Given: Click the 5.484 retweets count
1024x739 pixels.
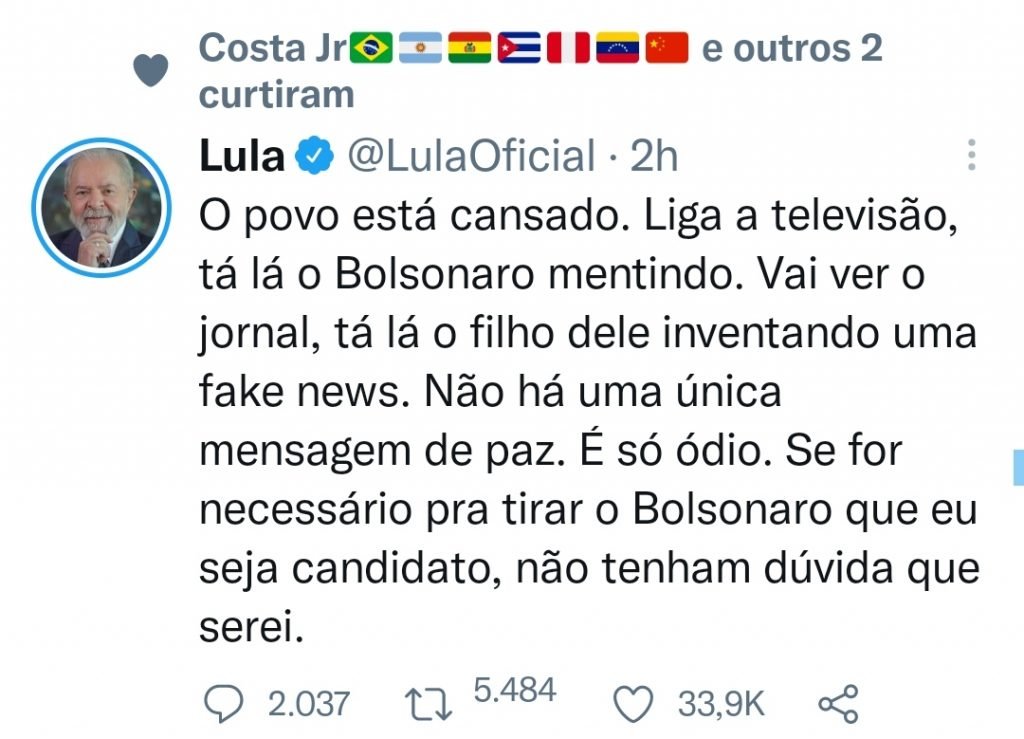Looking at the screenshot, I should click(x=514, y=691).
